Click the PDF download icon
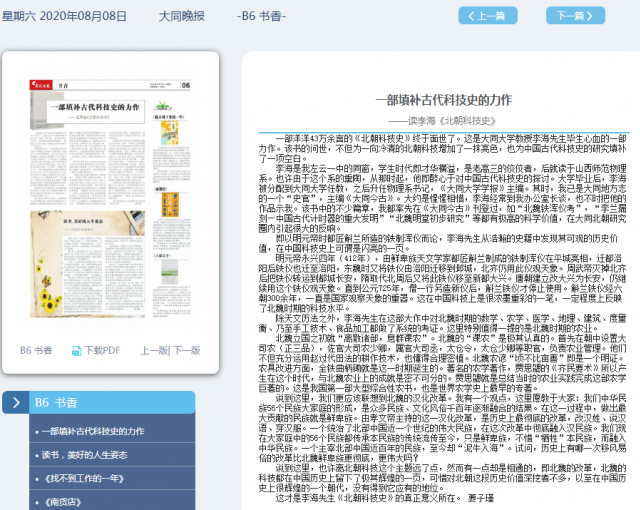The image size is (640, 510). (76, 351)
